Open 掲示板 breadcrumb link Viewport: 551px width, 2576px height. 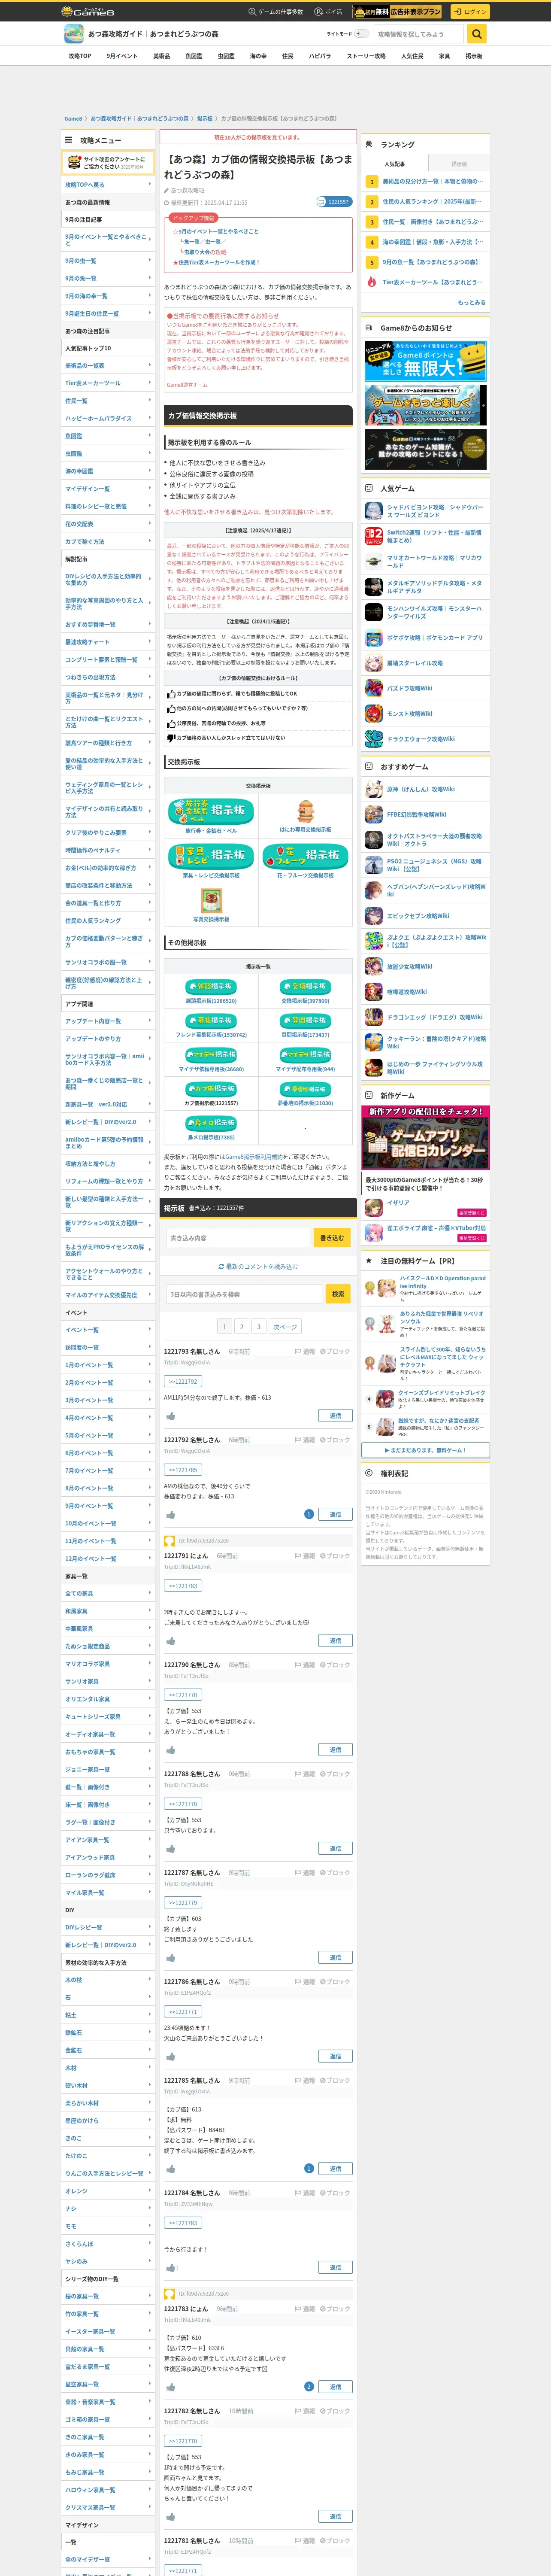pyautogui.click(x=205, y=118)
